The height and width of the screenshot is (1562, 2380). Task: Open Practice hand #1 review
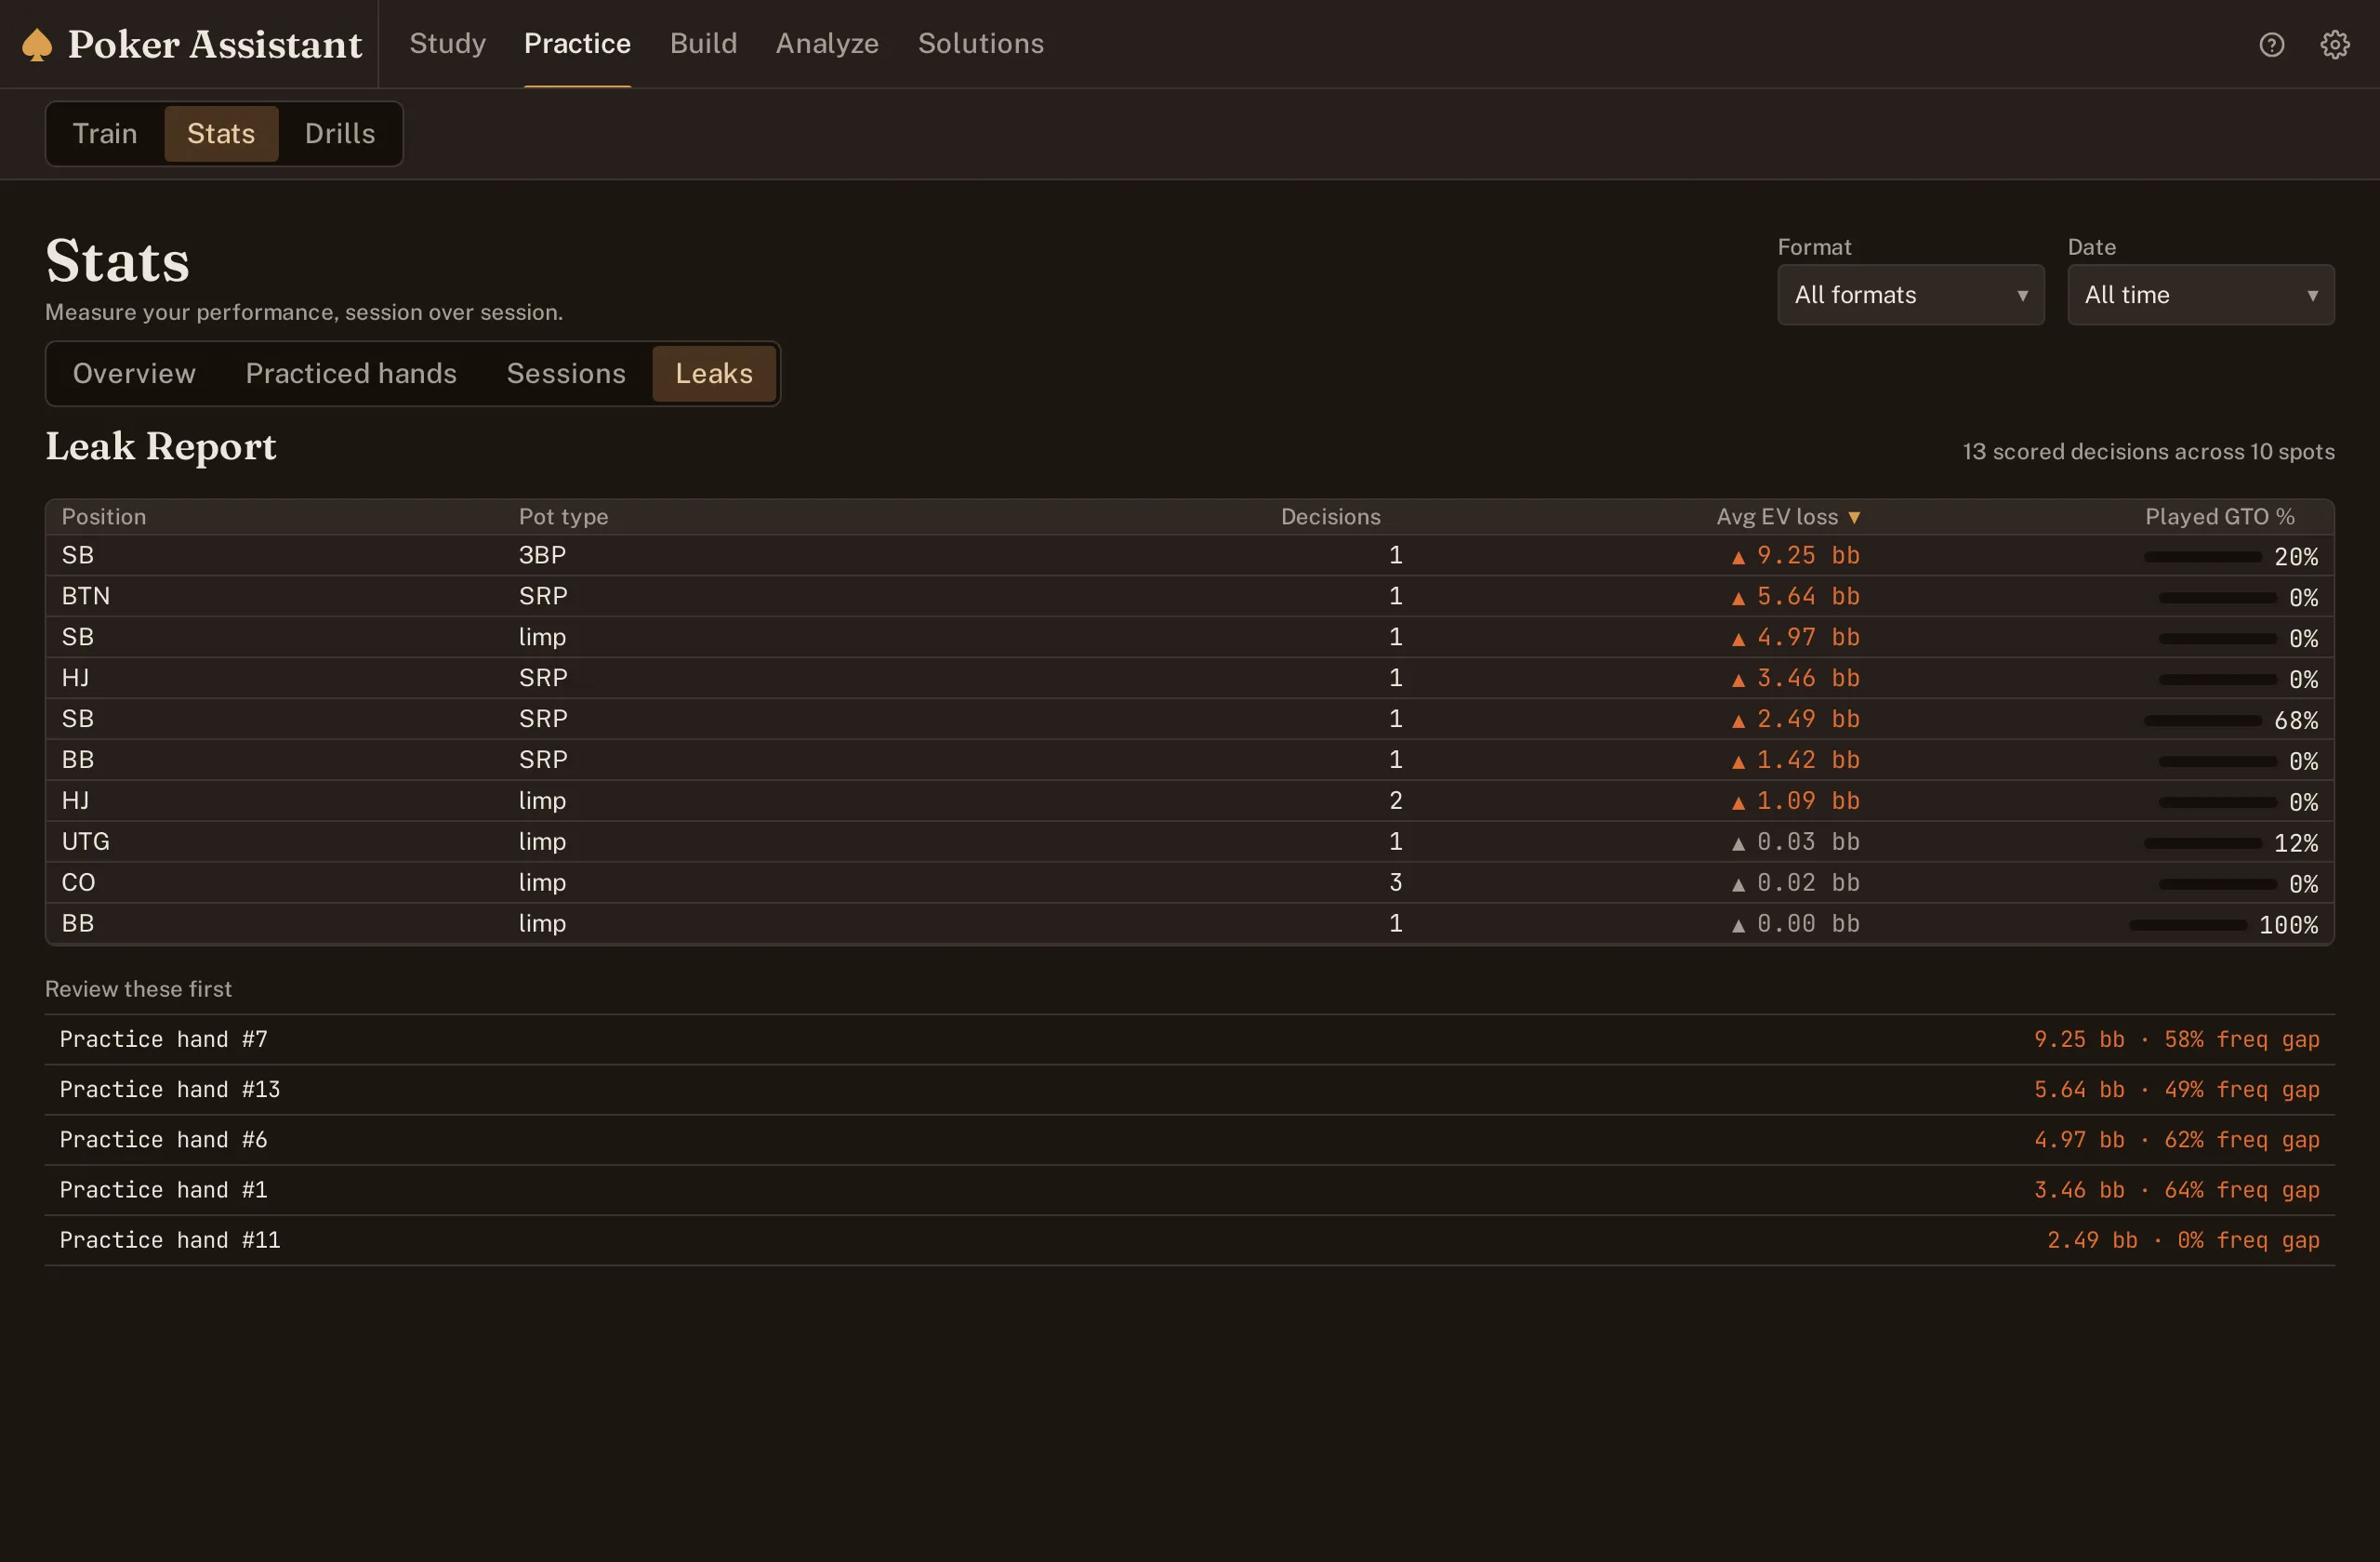1189,1190
